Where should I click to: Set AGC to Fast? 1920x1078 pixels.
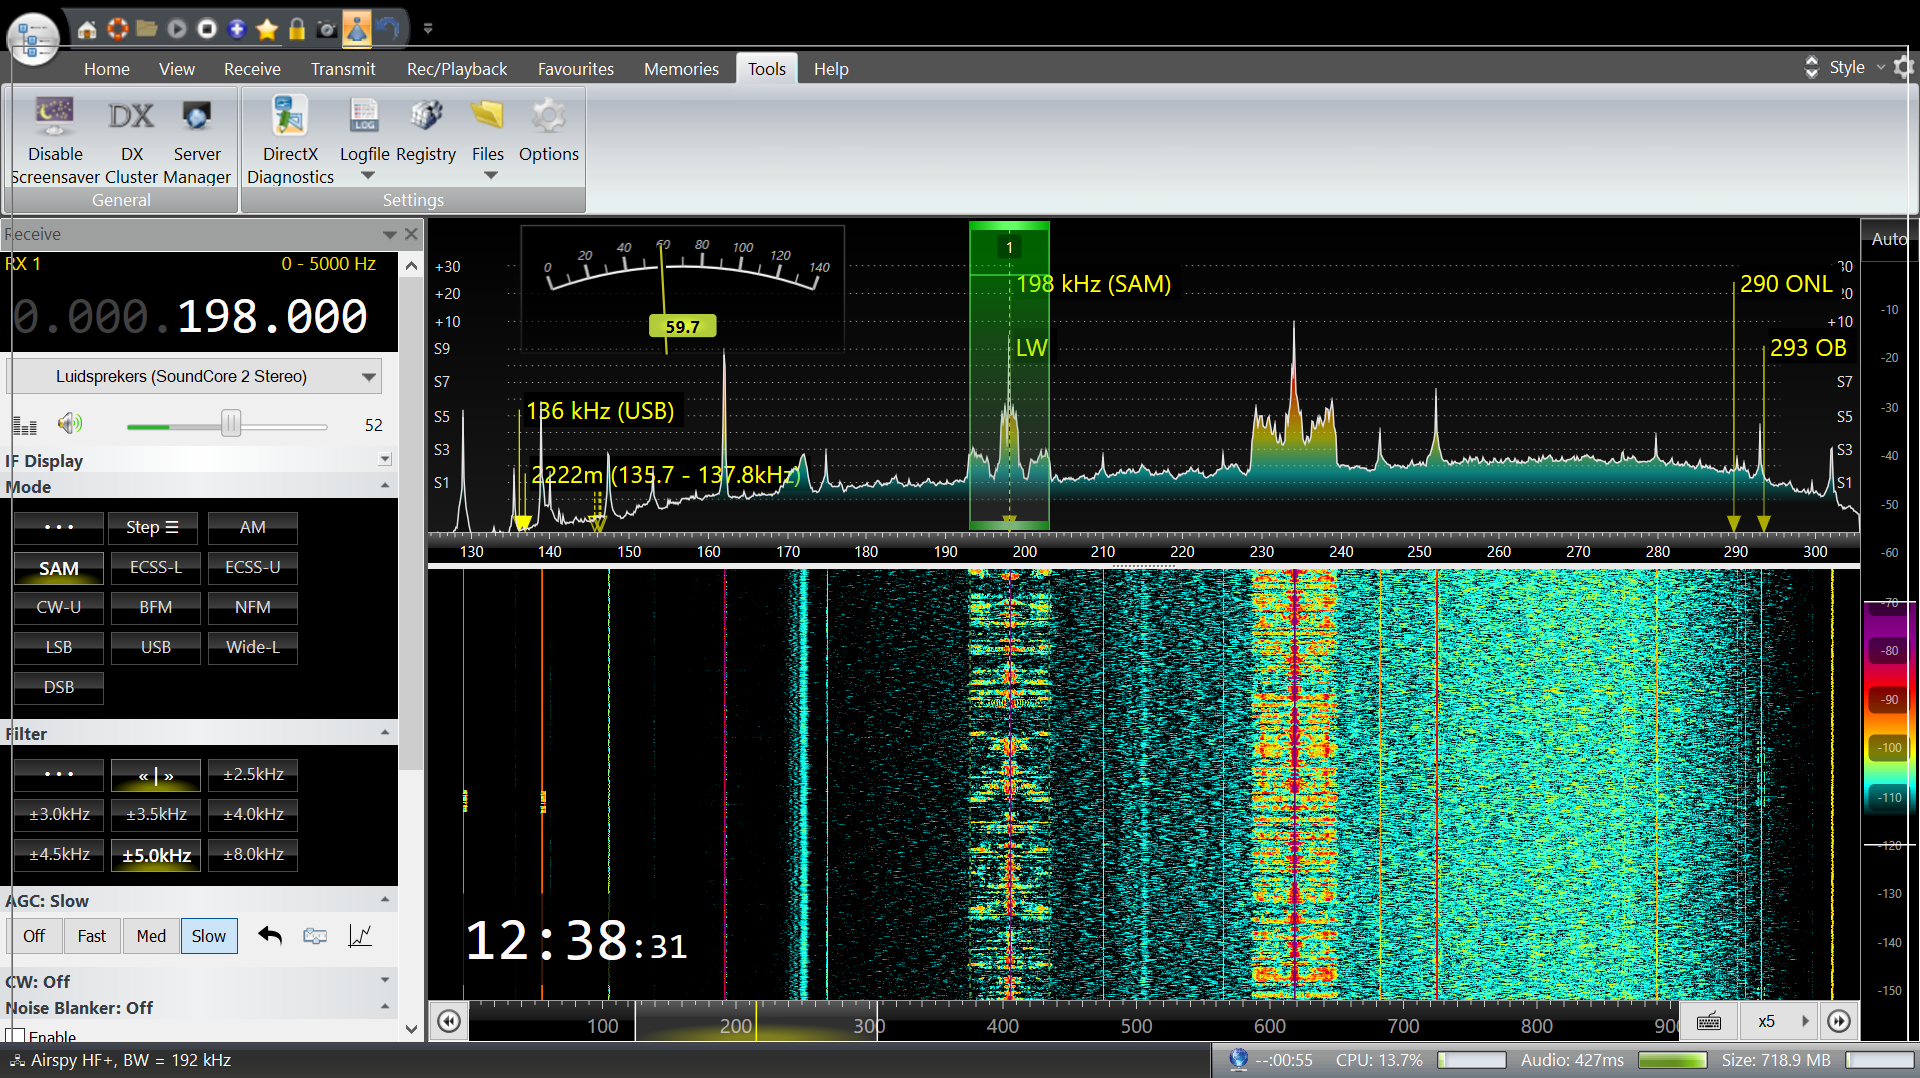click(91, 936)
